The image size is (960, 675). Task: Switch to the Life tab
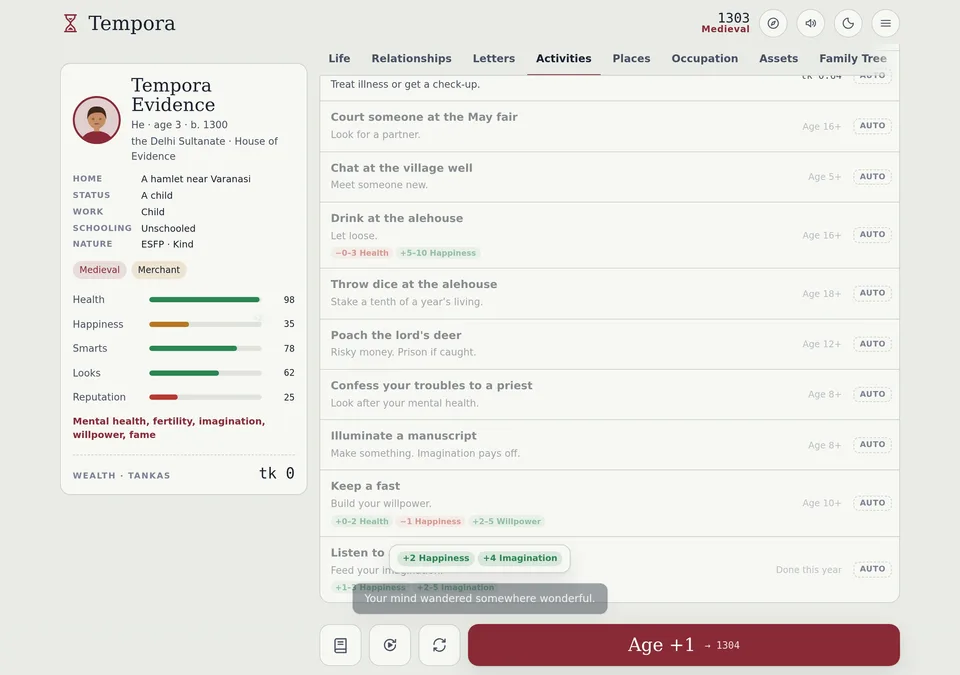point(339,59)
